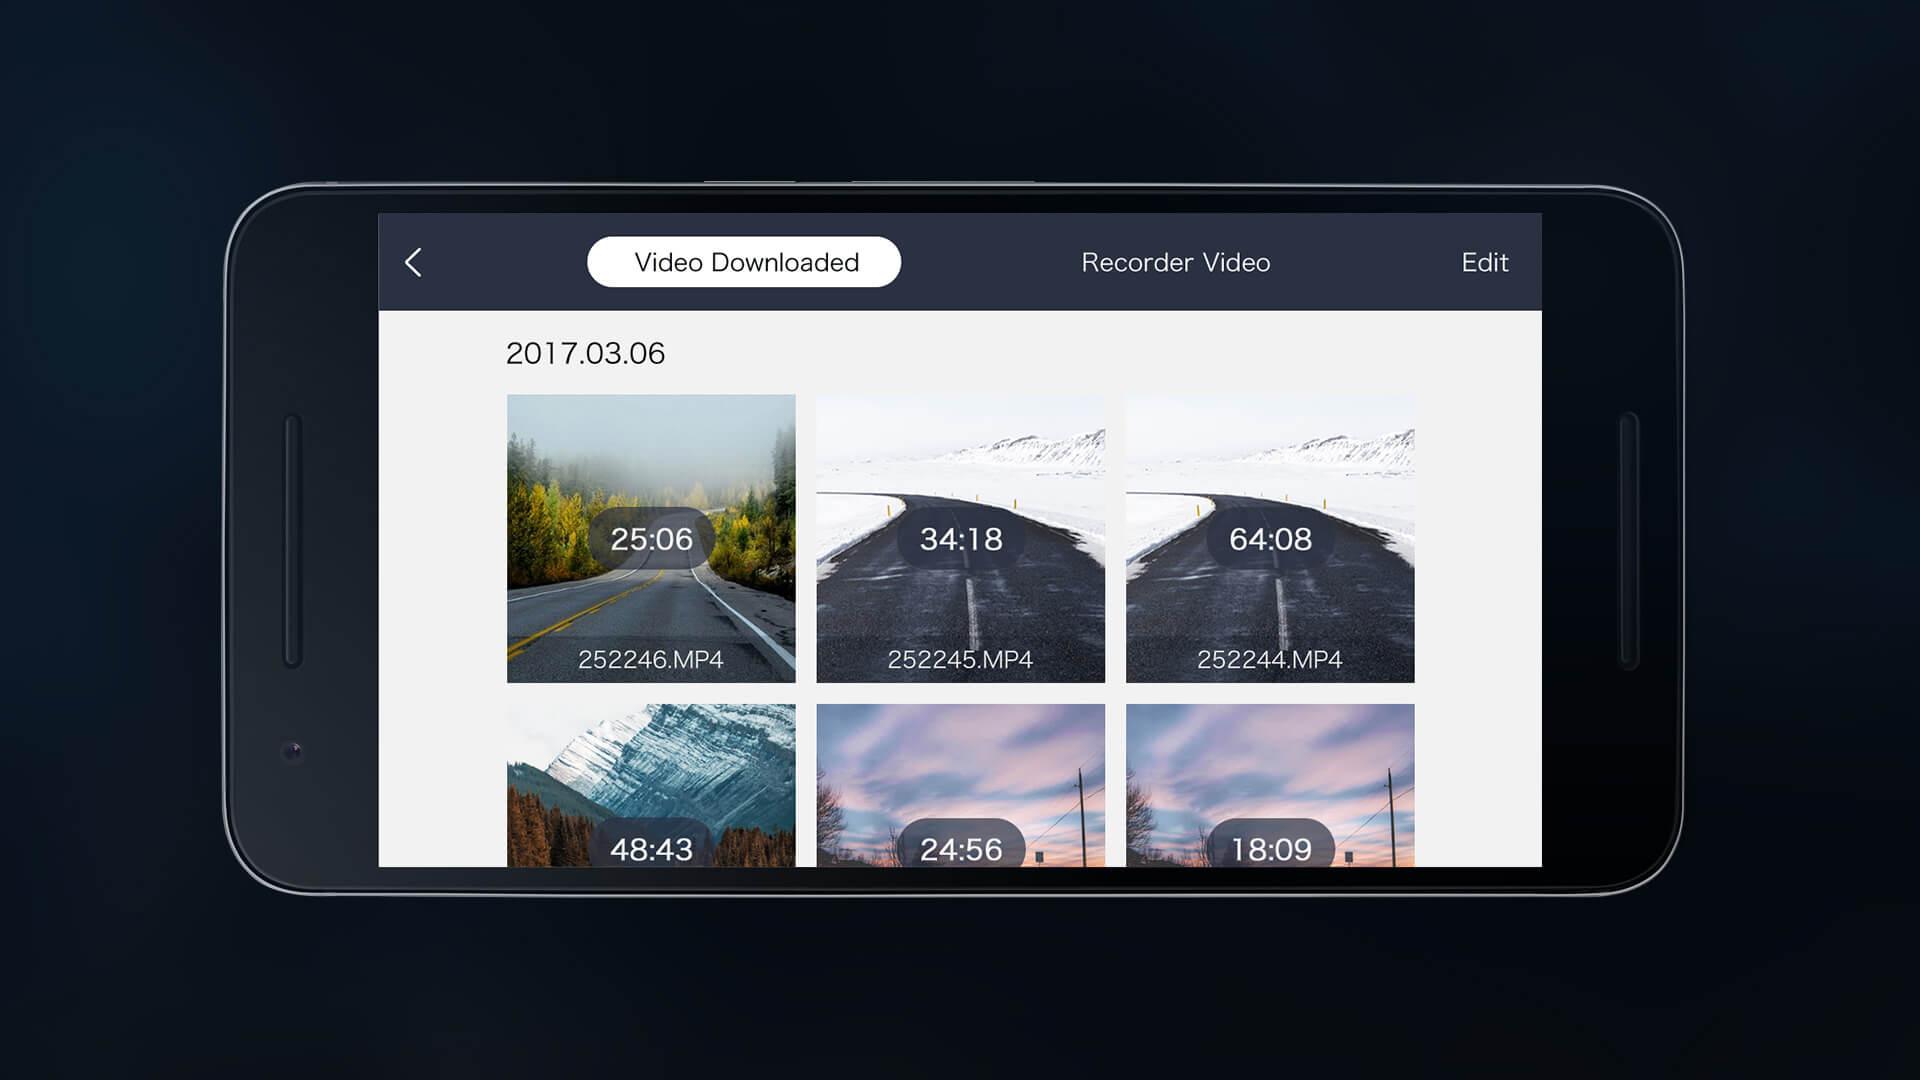The image size is (1920, 1080).
Task: Tap the back arrow icon
Action: tap(413, 262)
